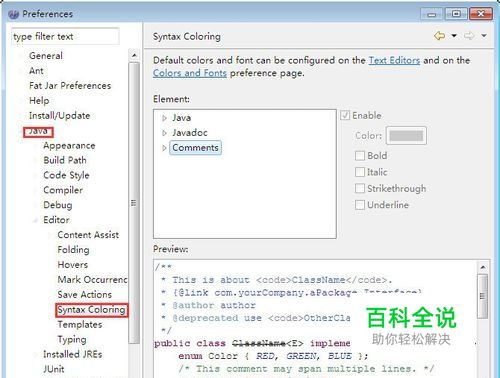Screen dimensions: 500x378
Task: Select Code Style under Java
Action: pyautogui.click(x=66, y=175)
